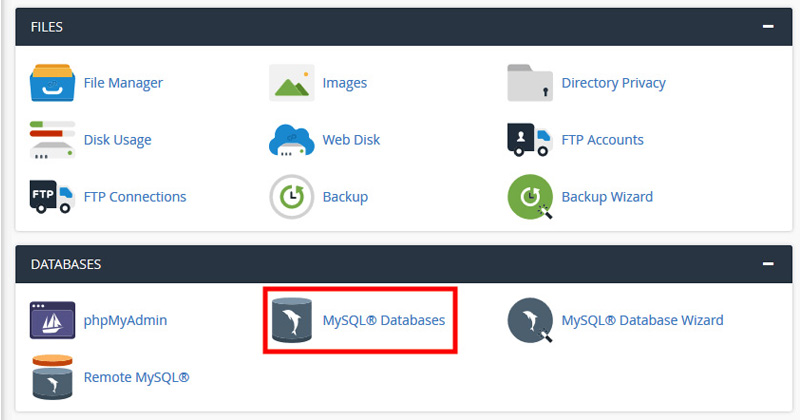Collapse the DATABASES section
The width and height of the screenshot is (800, 420).
[x=768, y=264]
